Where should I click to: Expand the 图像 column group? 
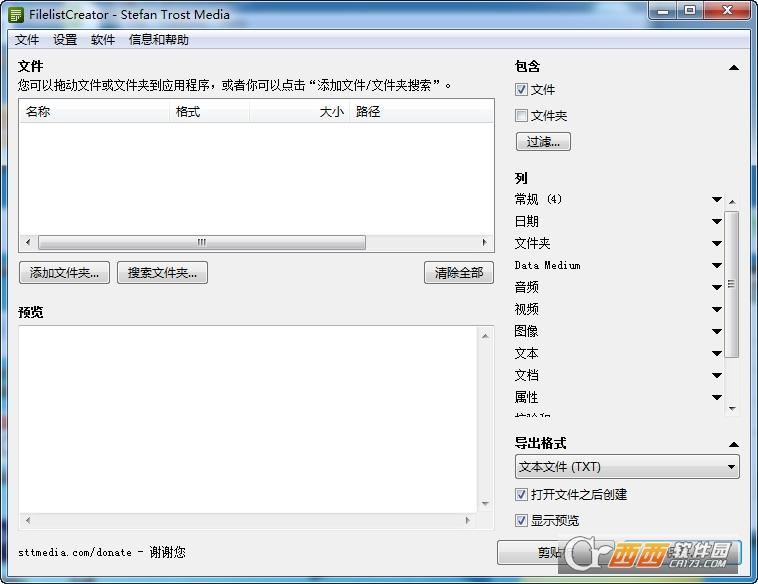pyautogui.click(x=717, y=332)
